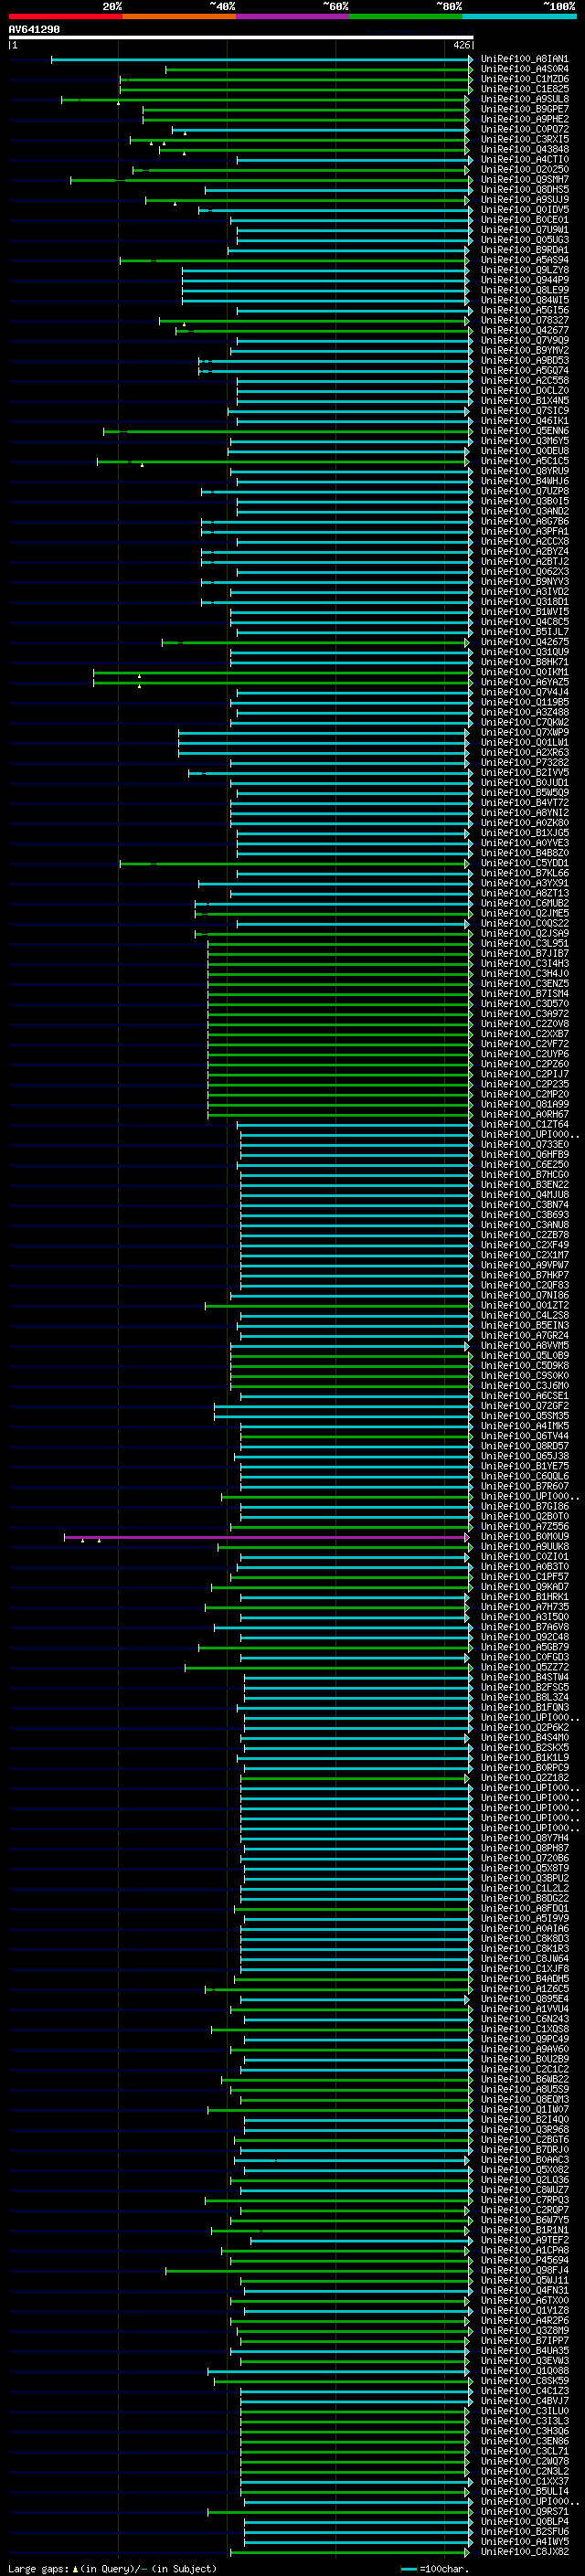Select the UniRef100_A5C1C5 label

click(x=525, y=461)
